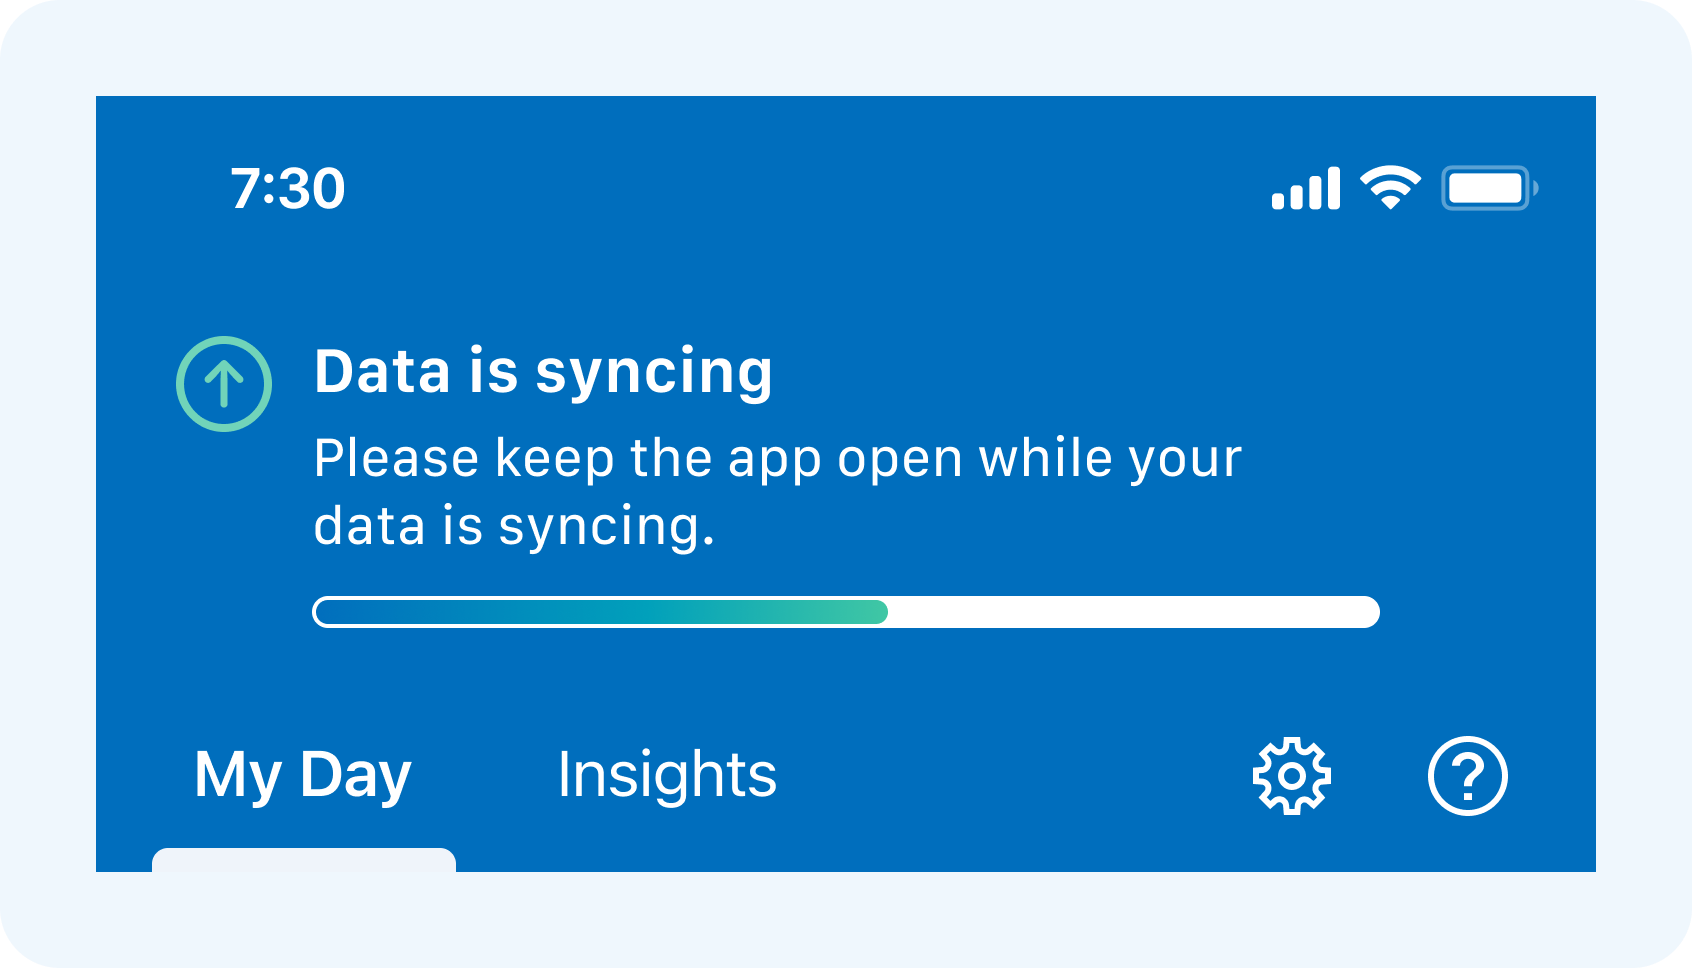1692x968 pixels.
Task: Click the sync progress bar
Action: tap(845, 612)
